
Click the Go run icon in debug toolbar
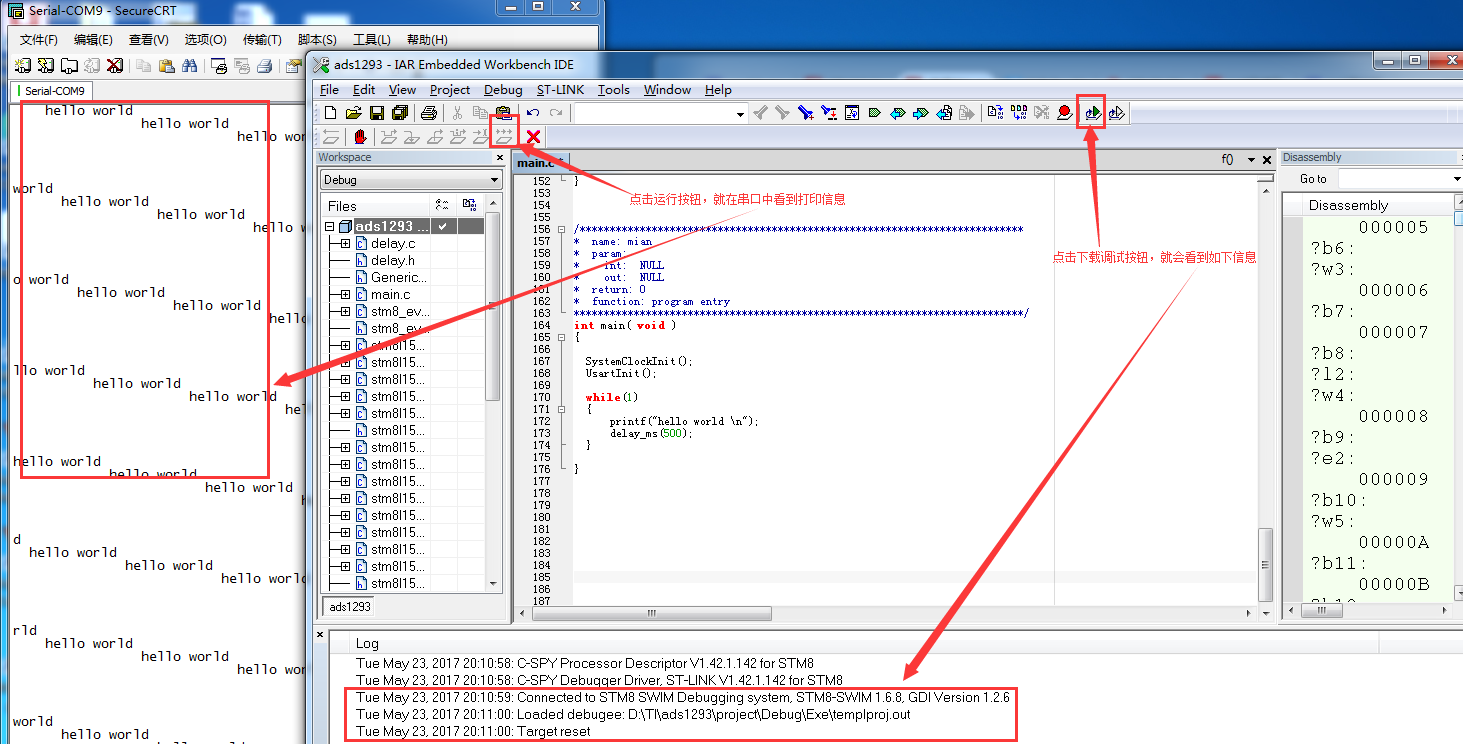(503, 137)
